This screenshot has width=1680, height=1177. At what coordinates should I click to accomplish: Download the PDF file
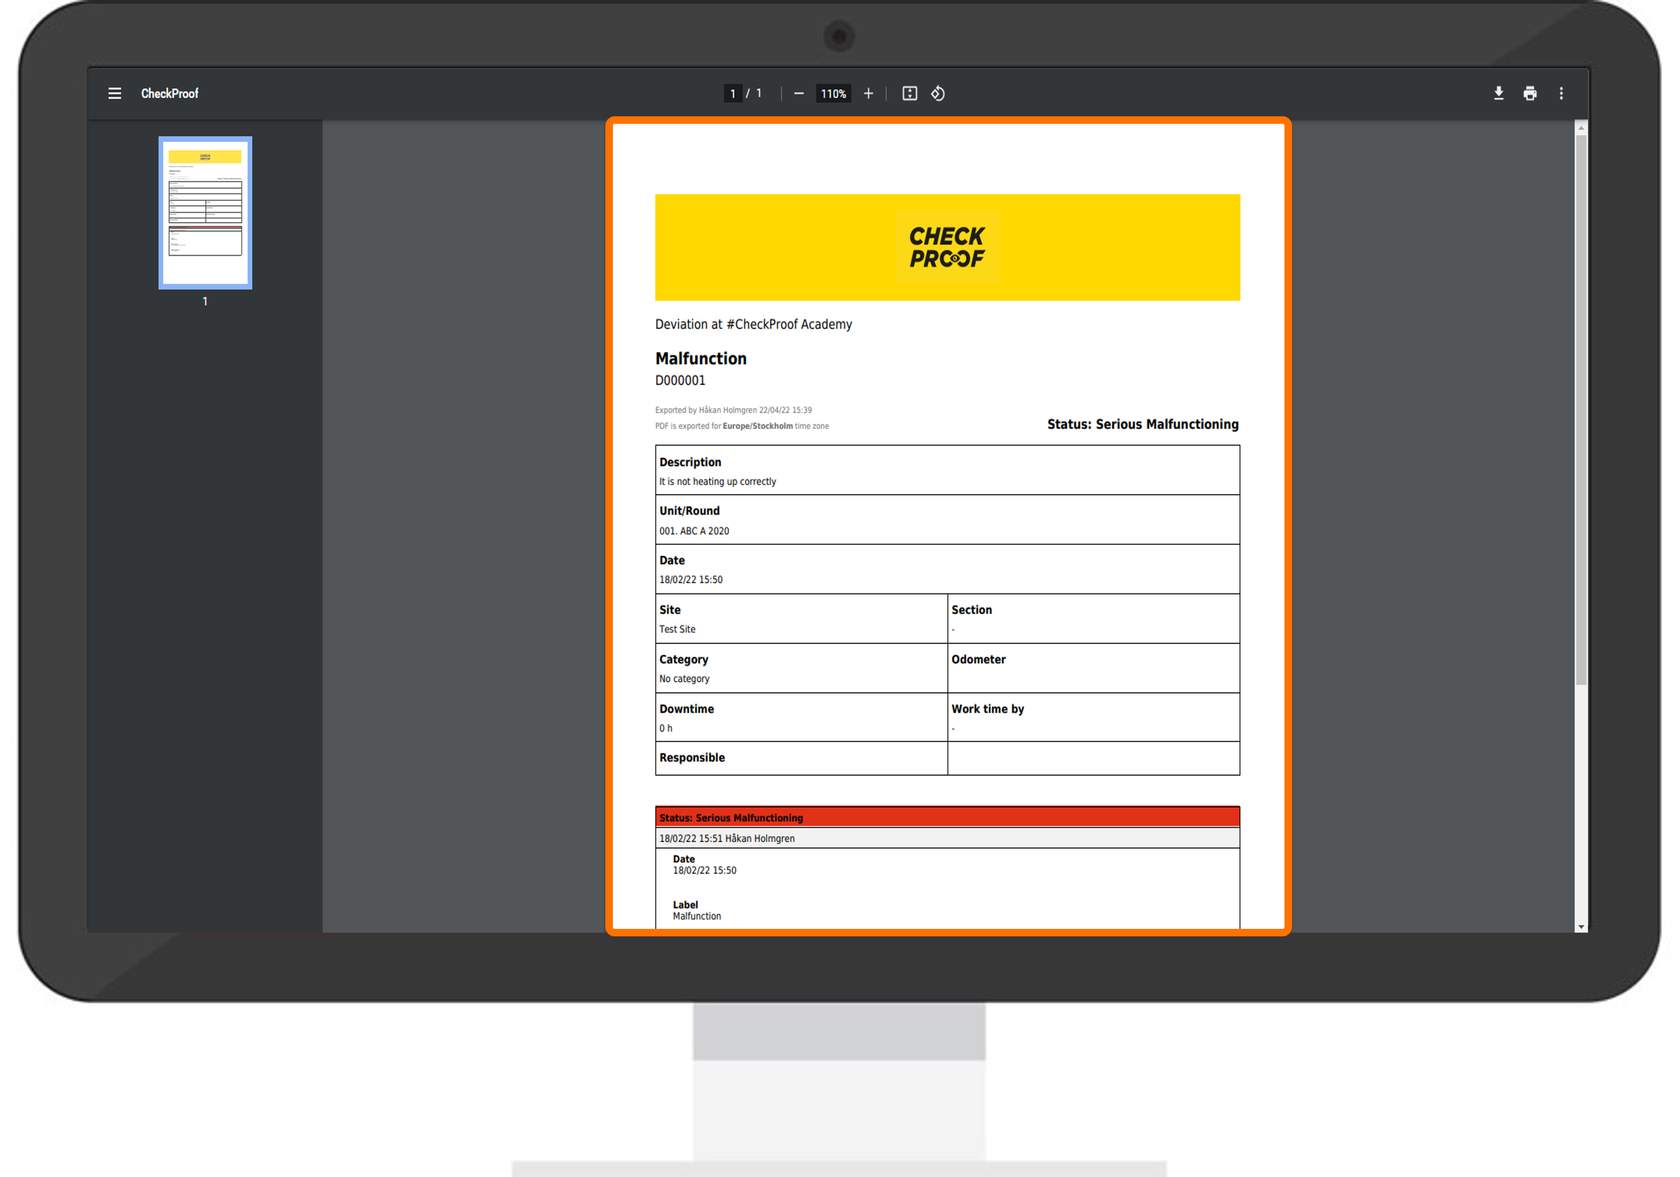[x=1498, y=93]
